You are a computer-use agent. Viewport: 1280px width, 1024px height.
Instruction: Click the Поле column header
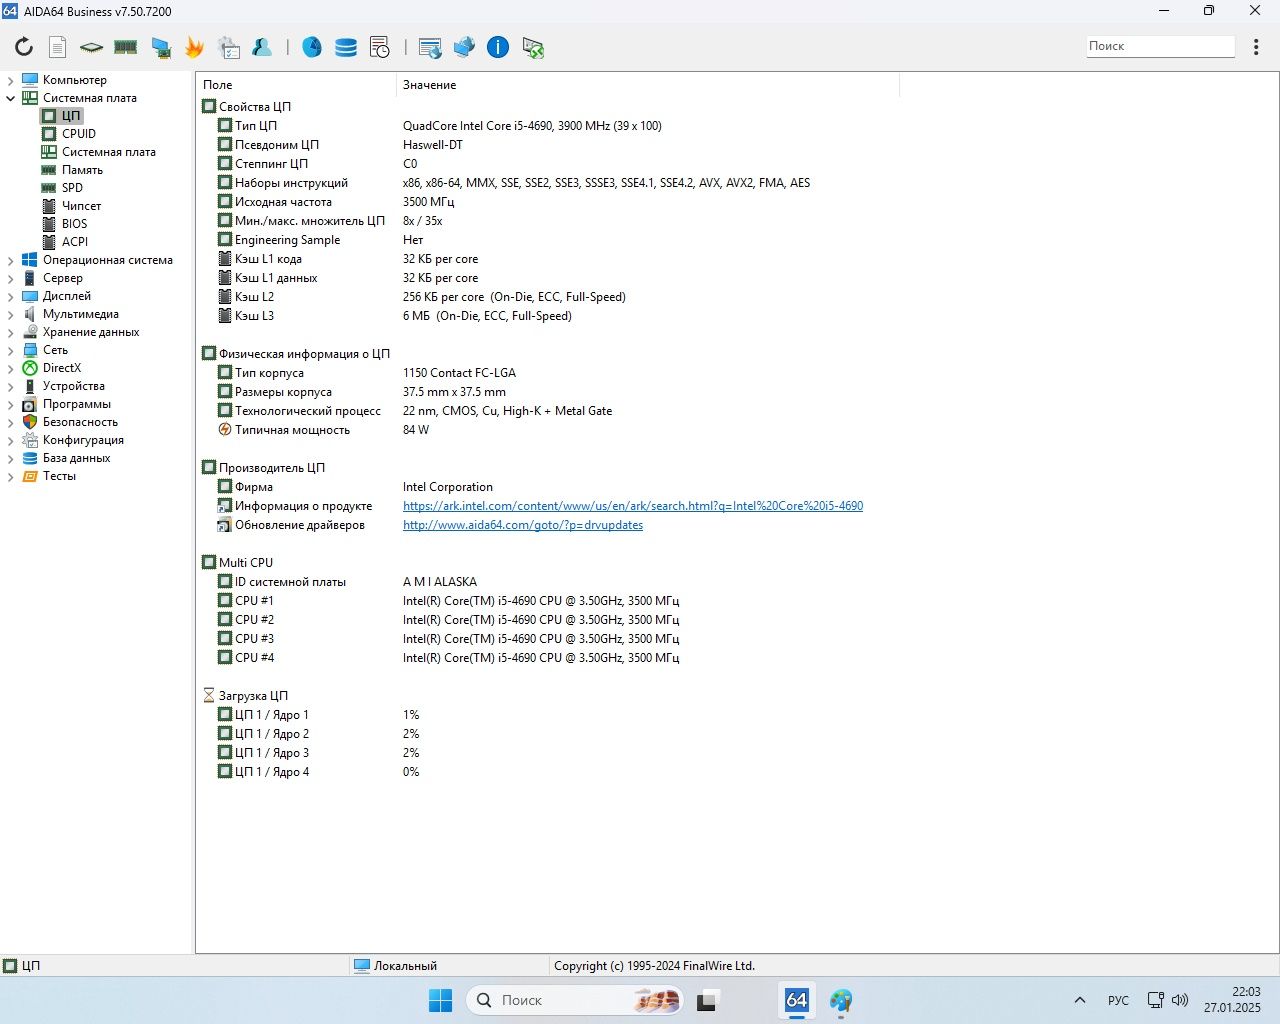(x=297, y=85)
